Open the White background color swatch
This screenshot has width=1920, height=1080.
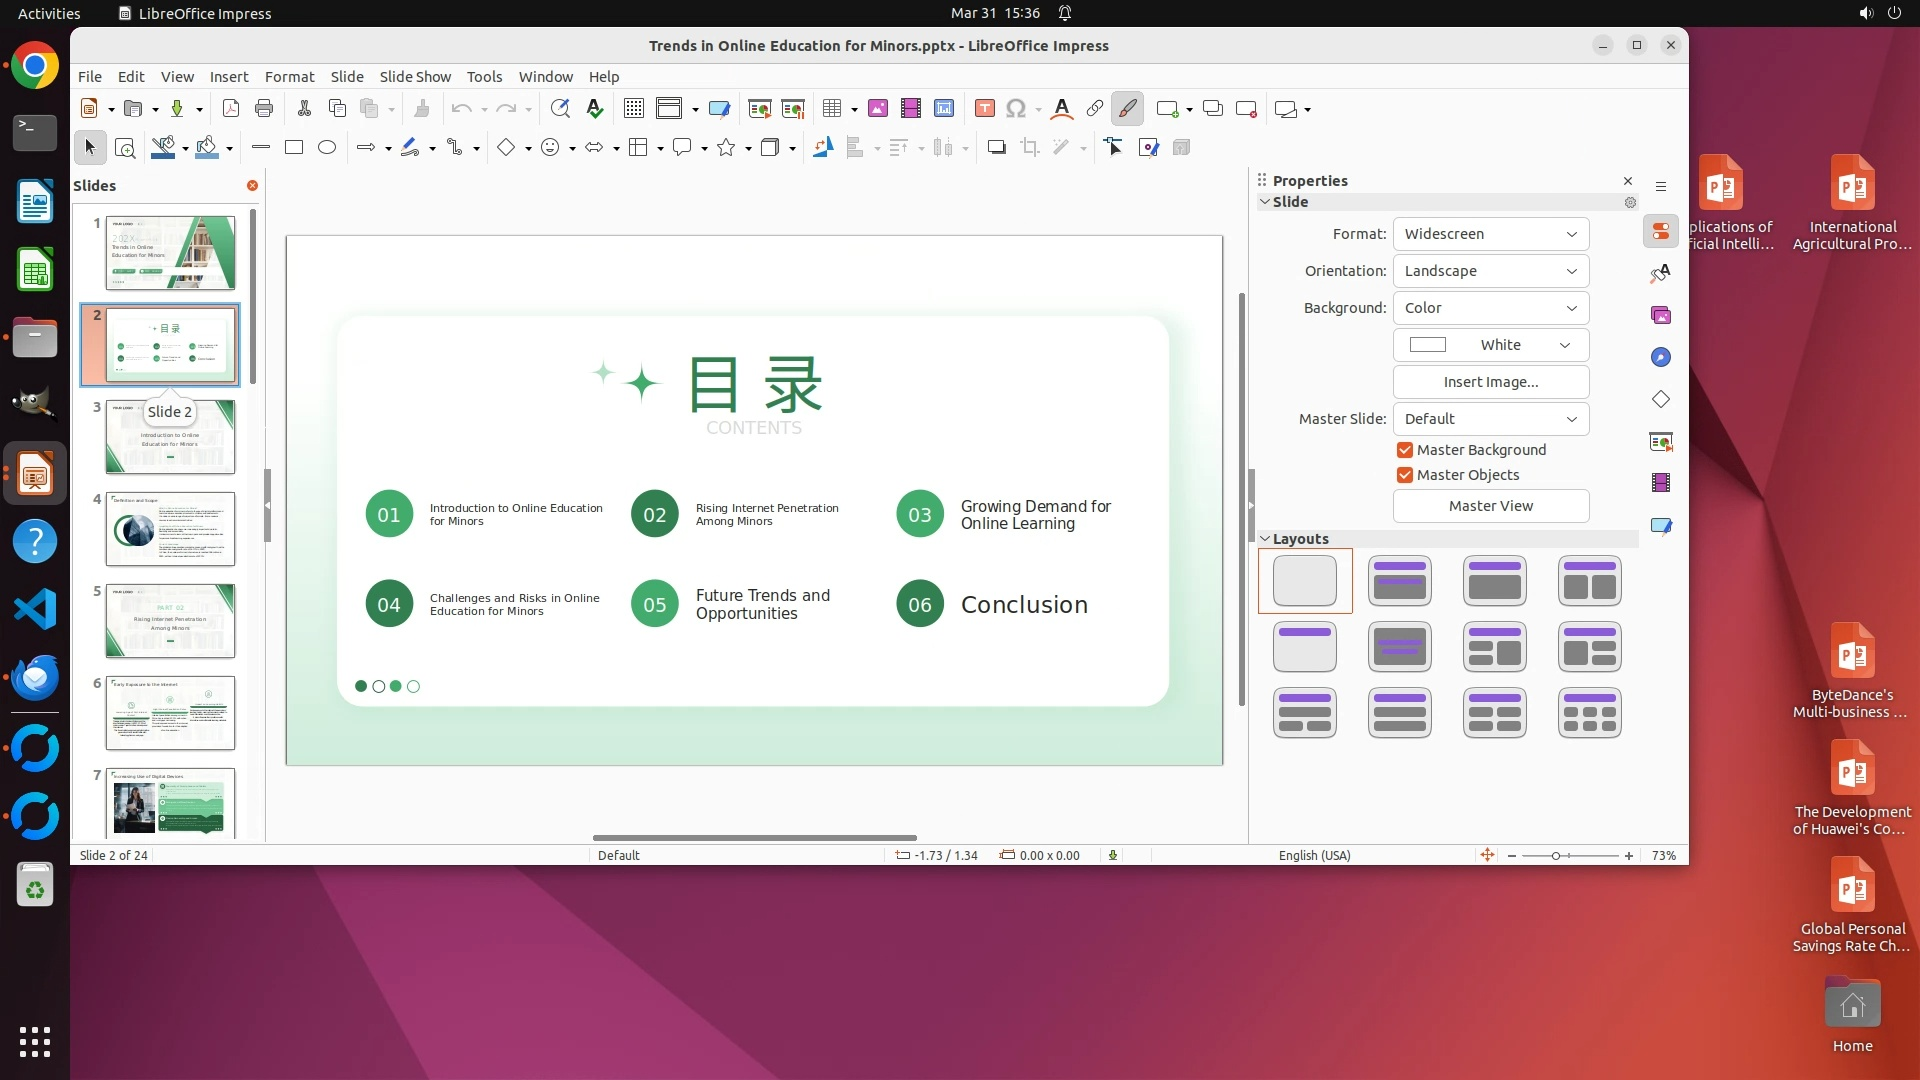1490,345
